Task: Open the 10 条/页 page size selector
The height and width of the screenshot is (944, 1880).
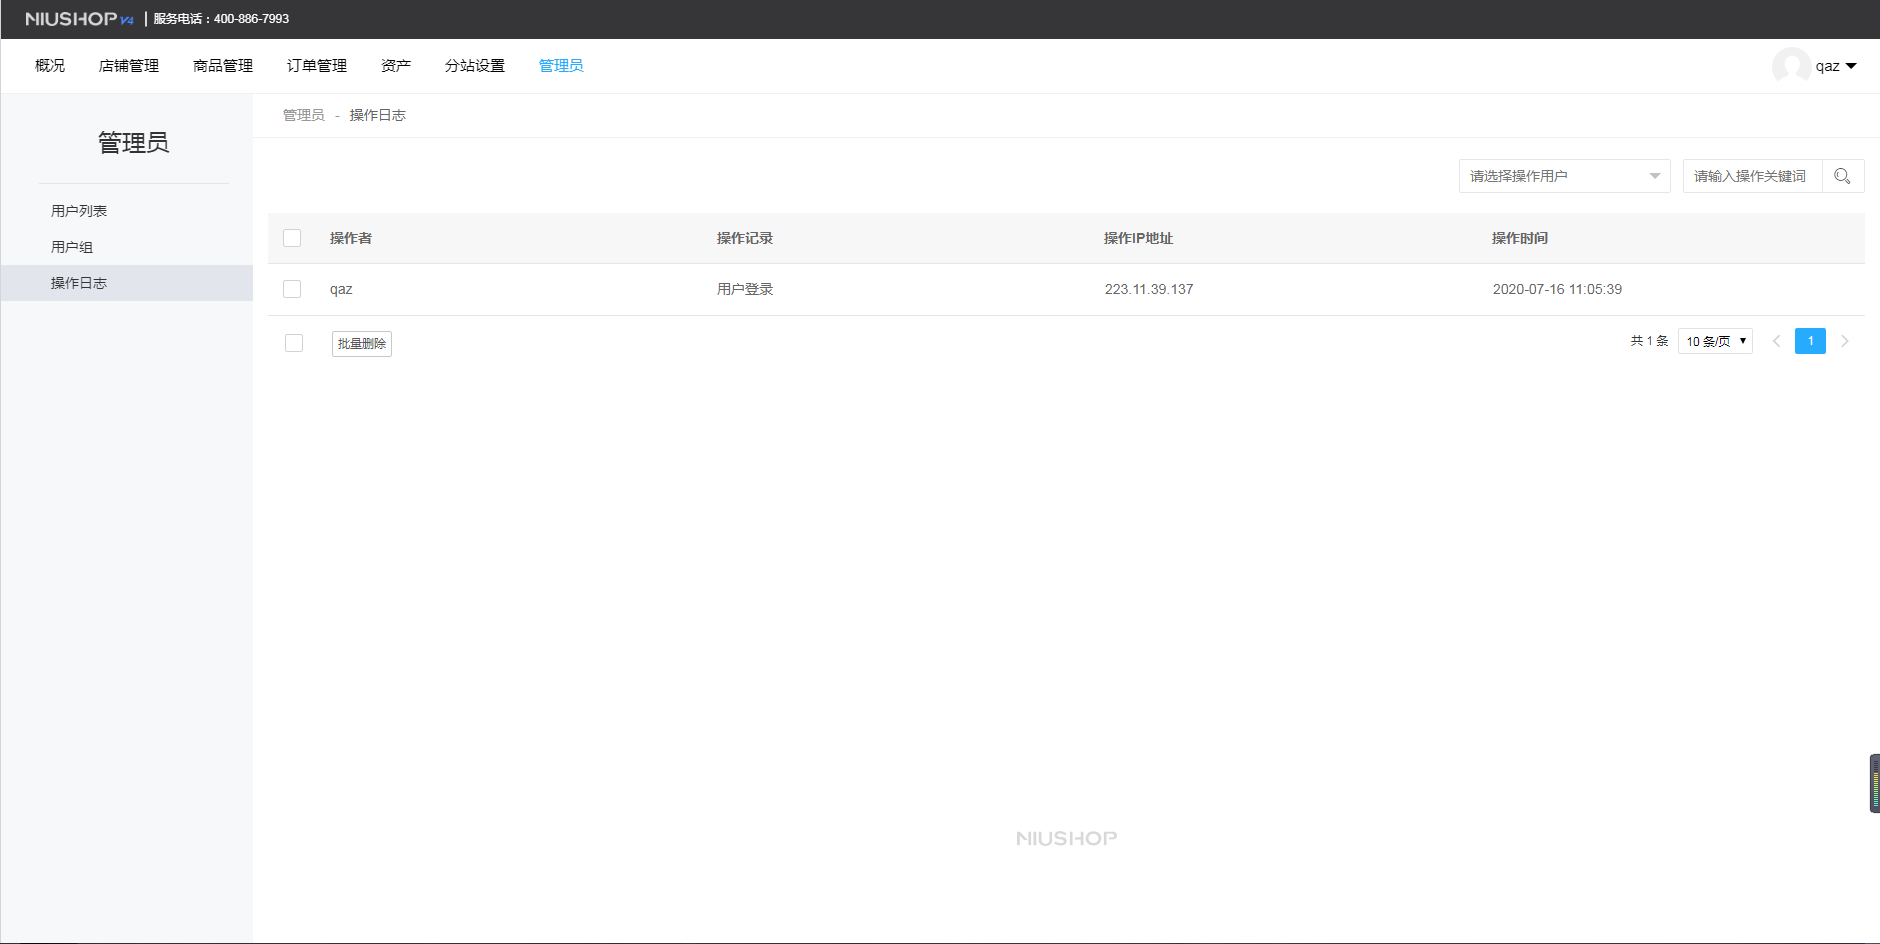Action: pos(1715,341)
